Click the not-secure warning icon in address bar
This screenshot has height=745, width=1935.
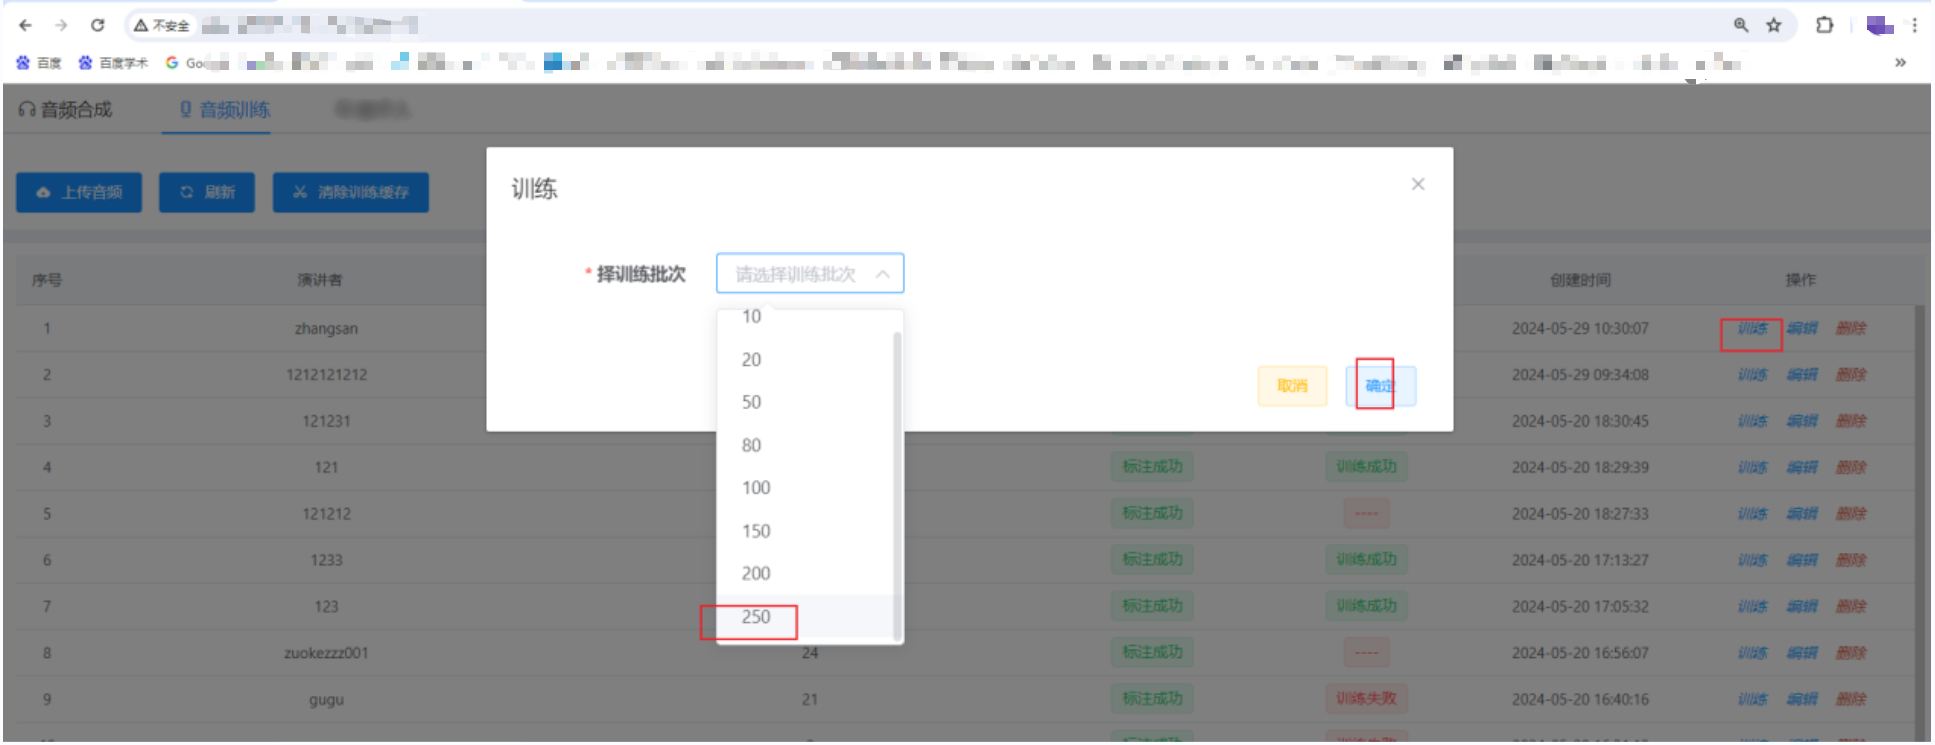141,25
